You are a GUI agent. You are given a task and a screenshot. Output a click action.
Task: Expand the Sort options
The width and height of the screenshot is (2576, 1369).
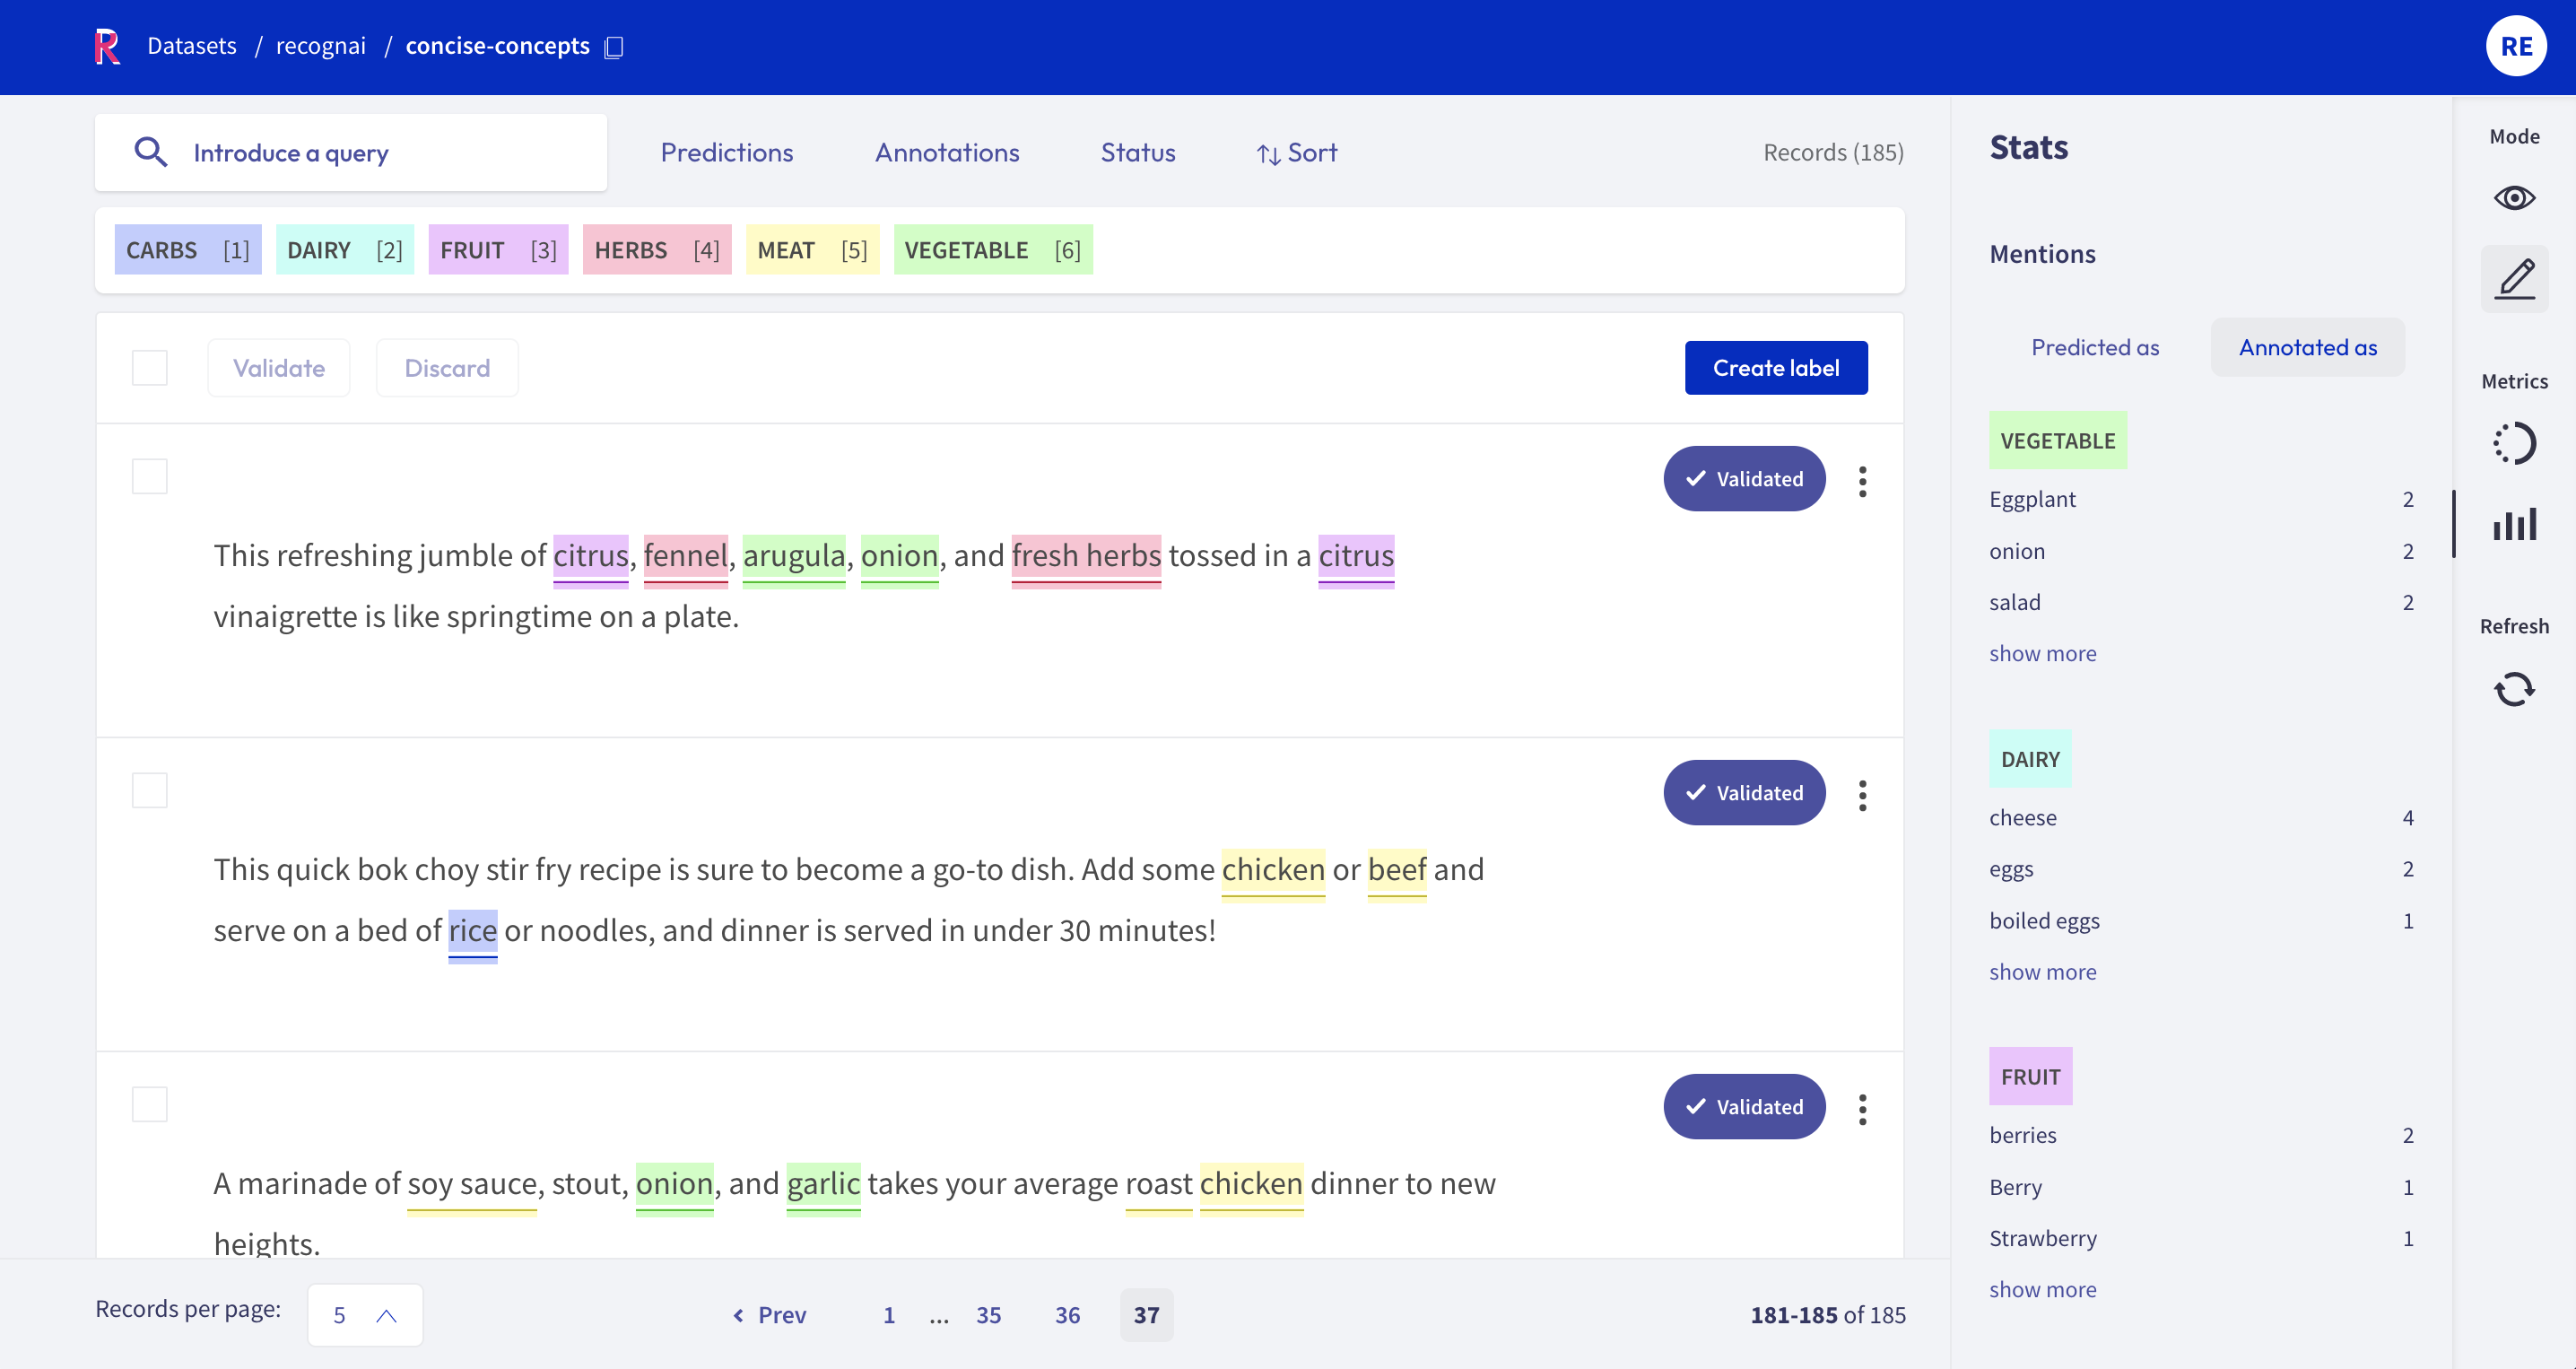1296,152
